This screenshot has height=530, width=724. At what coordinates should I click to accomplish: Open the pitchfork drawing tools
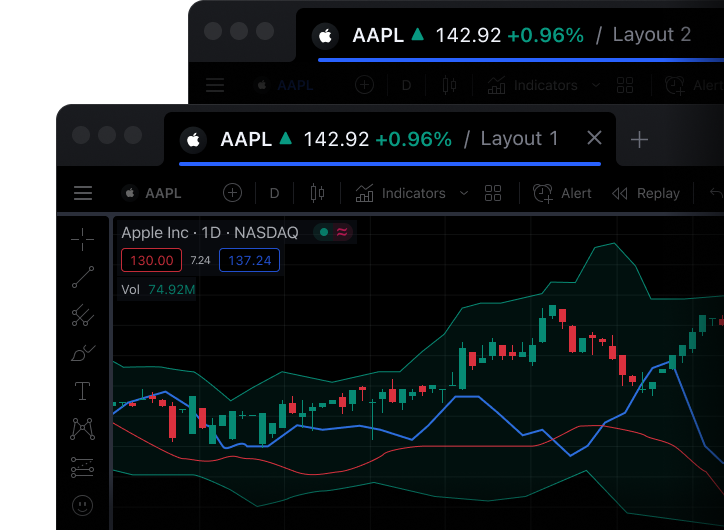pos(83,316)
